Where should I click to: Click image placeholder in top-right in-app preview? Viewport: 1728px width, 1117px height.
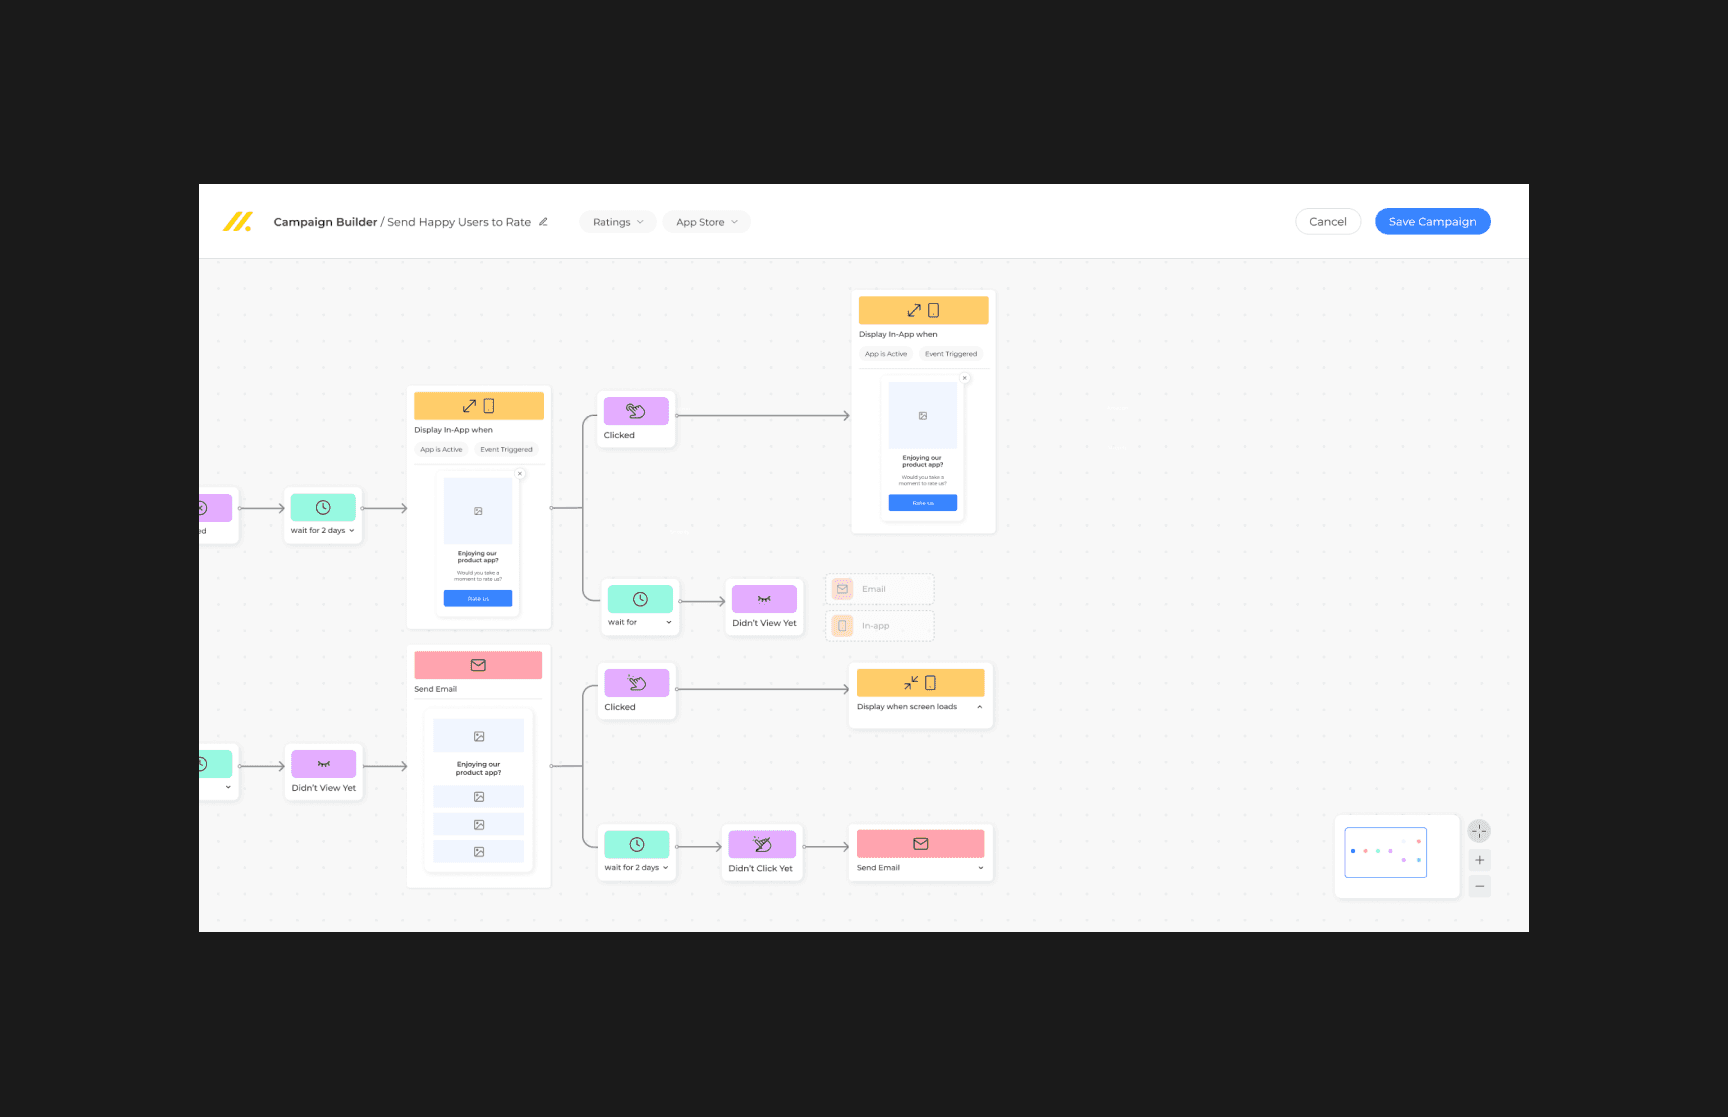click(x=923, y=415)
